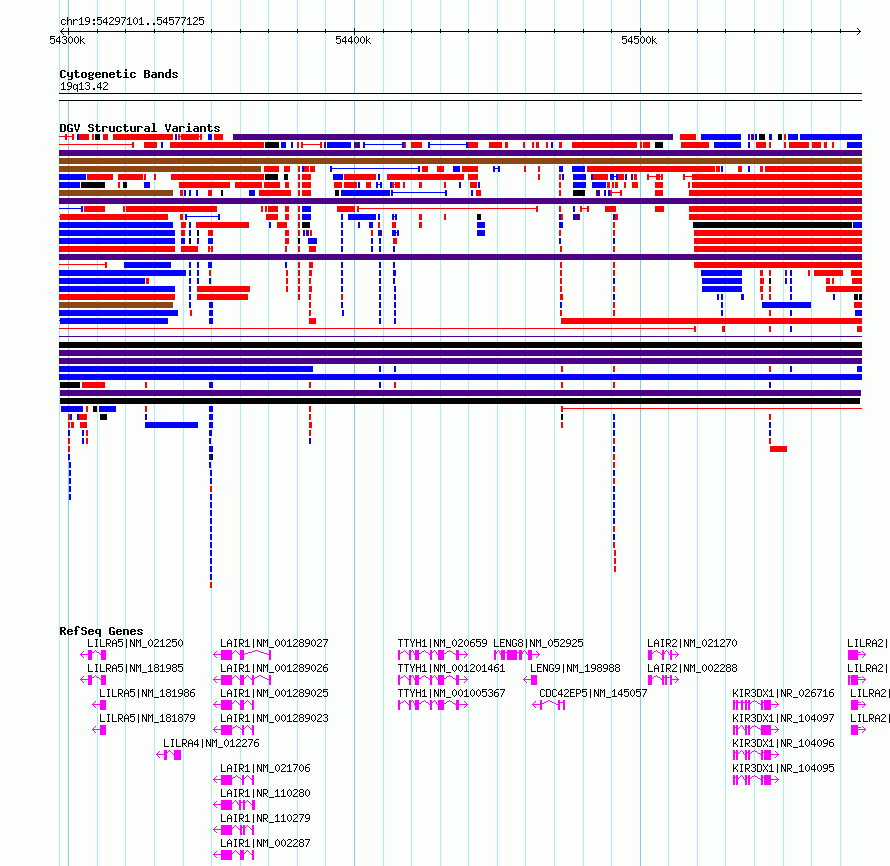Select the TTYH1|NM_001201461 label

coord(451,669)
